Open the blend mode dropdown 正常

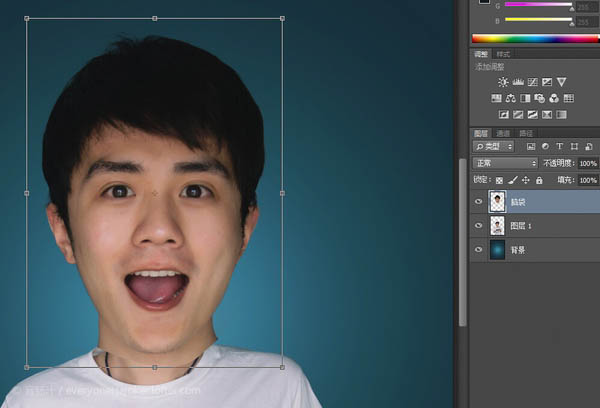(x=505, y=163)
